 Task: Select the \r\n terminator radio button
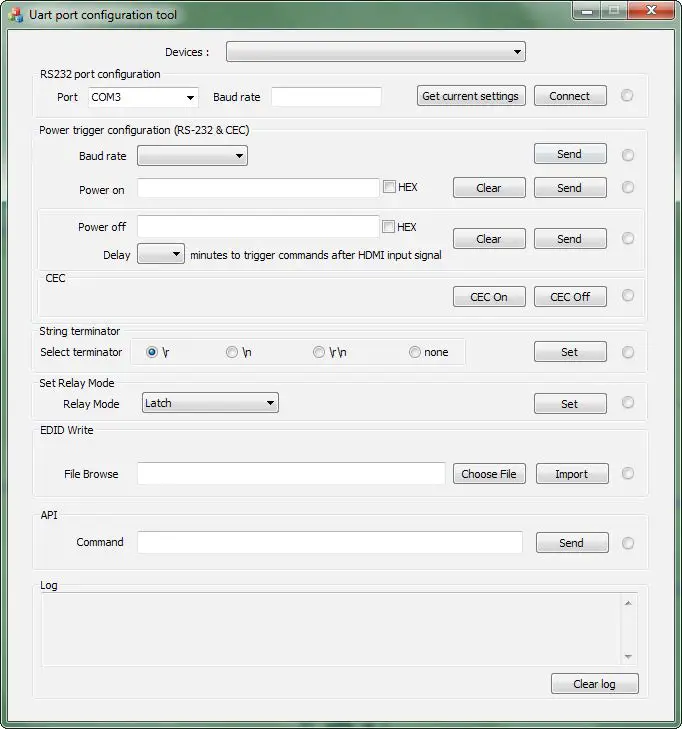point(318,352)
